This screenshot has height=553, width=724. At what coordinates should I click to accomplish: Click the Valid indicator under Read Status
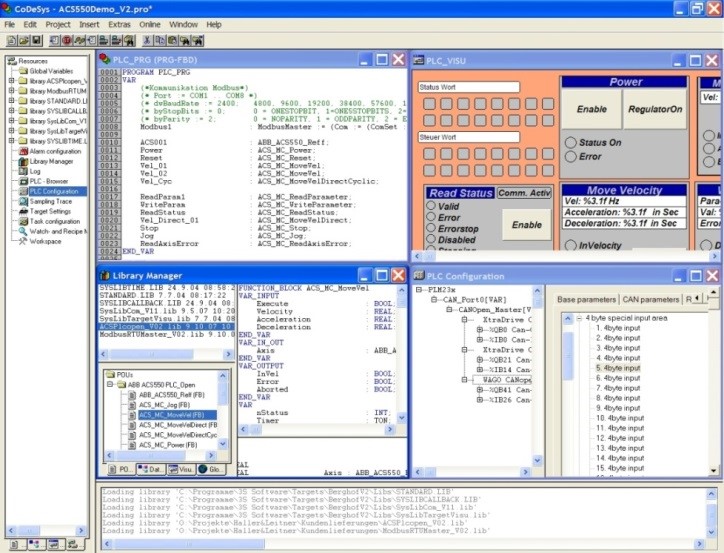[432, 206]
